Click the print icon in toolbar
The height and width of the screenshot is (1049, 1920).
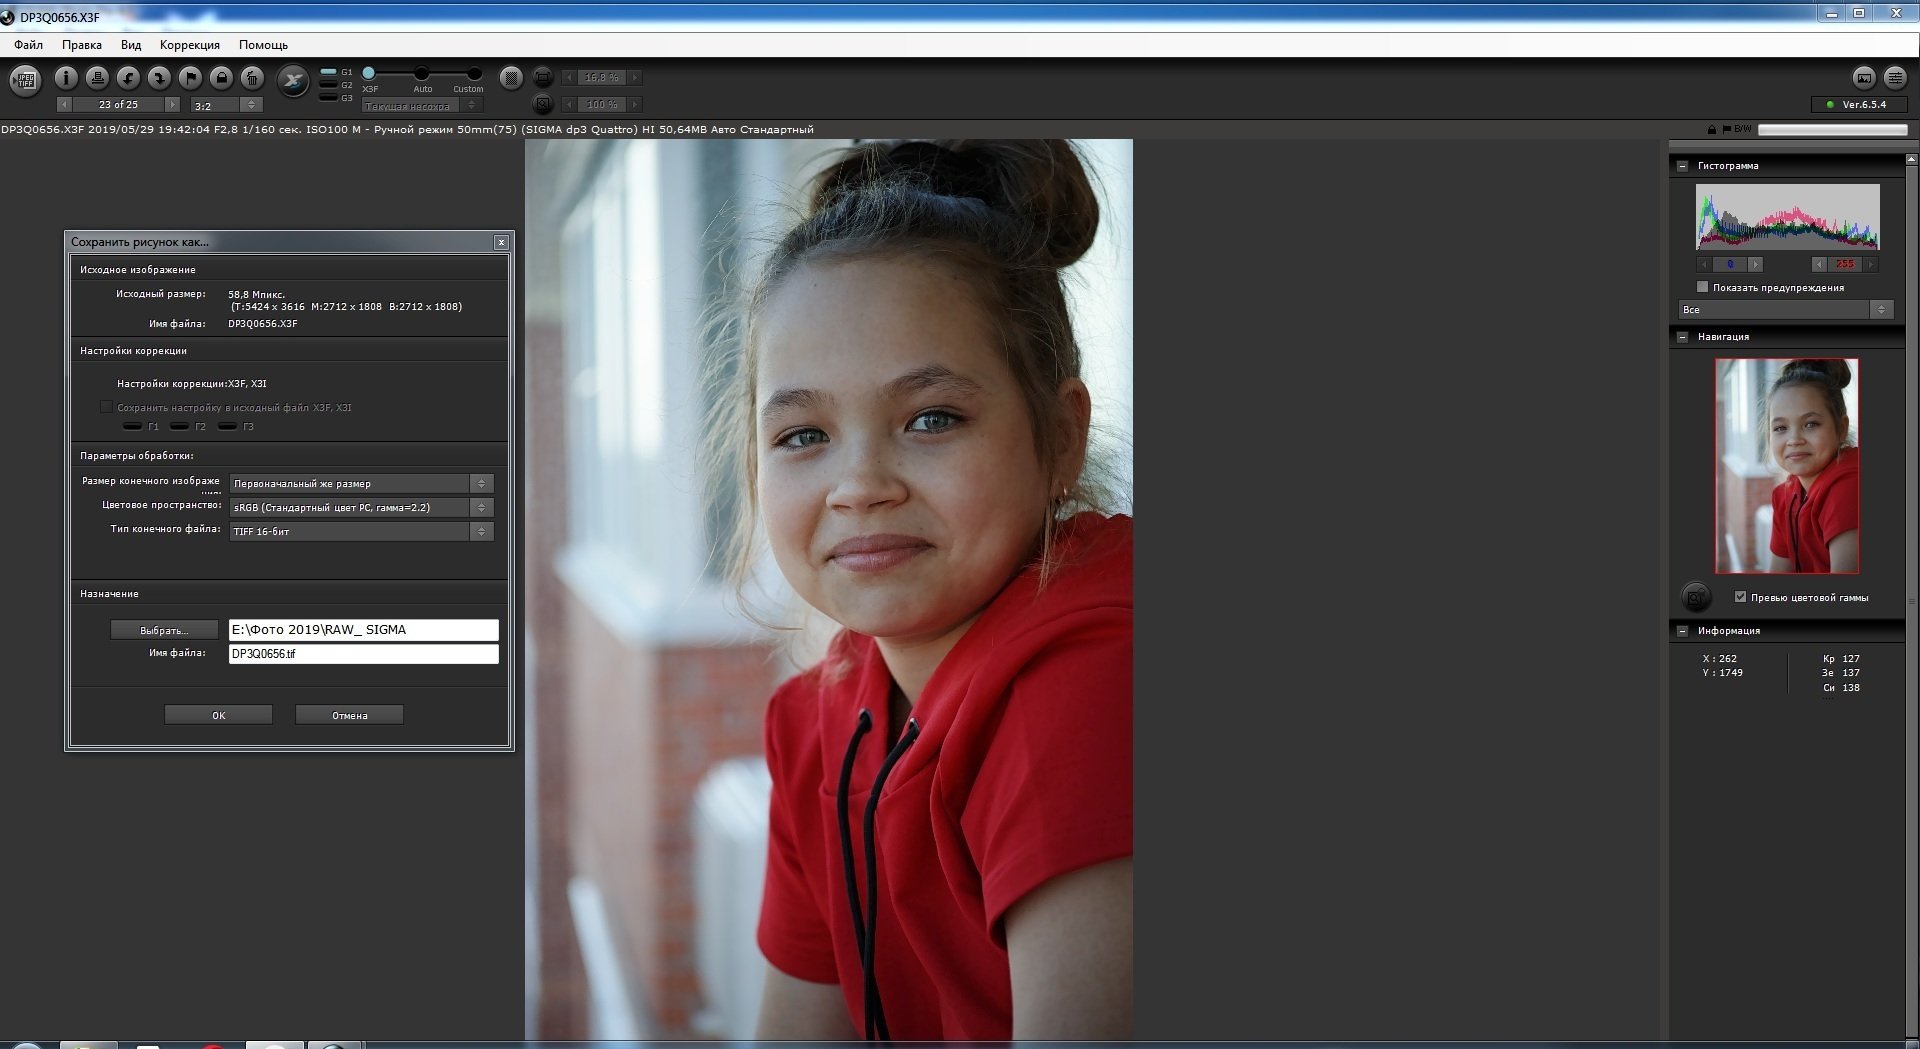click(x=97, y=78)
